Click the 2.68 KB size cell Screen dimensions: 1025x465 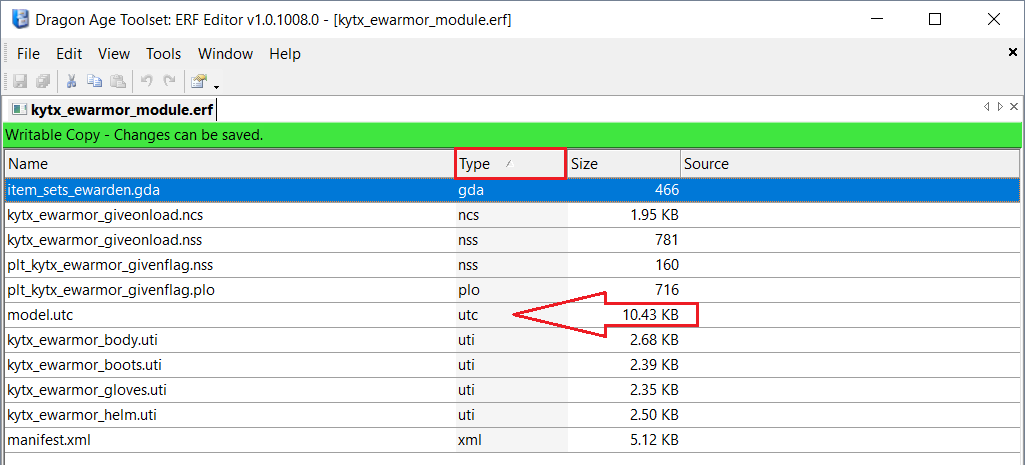pos(623,339)
